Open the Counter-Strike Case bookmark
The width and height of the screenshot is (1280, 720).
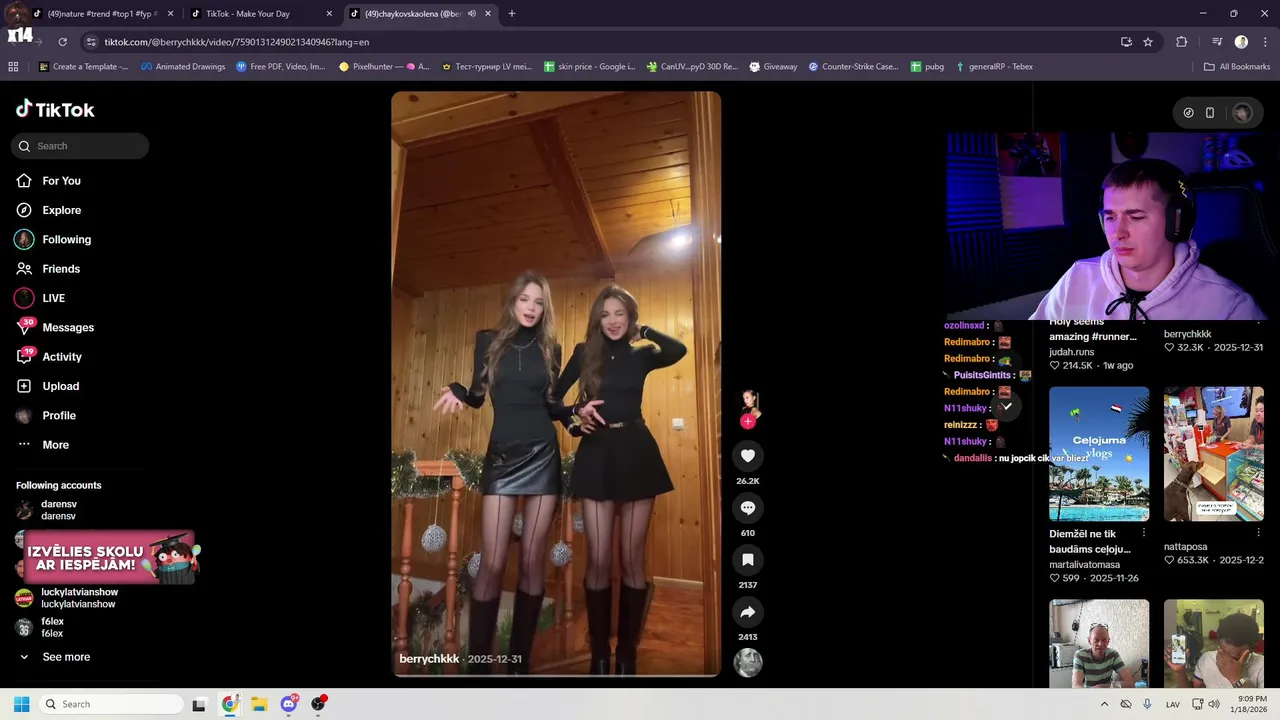click(853, 67)
